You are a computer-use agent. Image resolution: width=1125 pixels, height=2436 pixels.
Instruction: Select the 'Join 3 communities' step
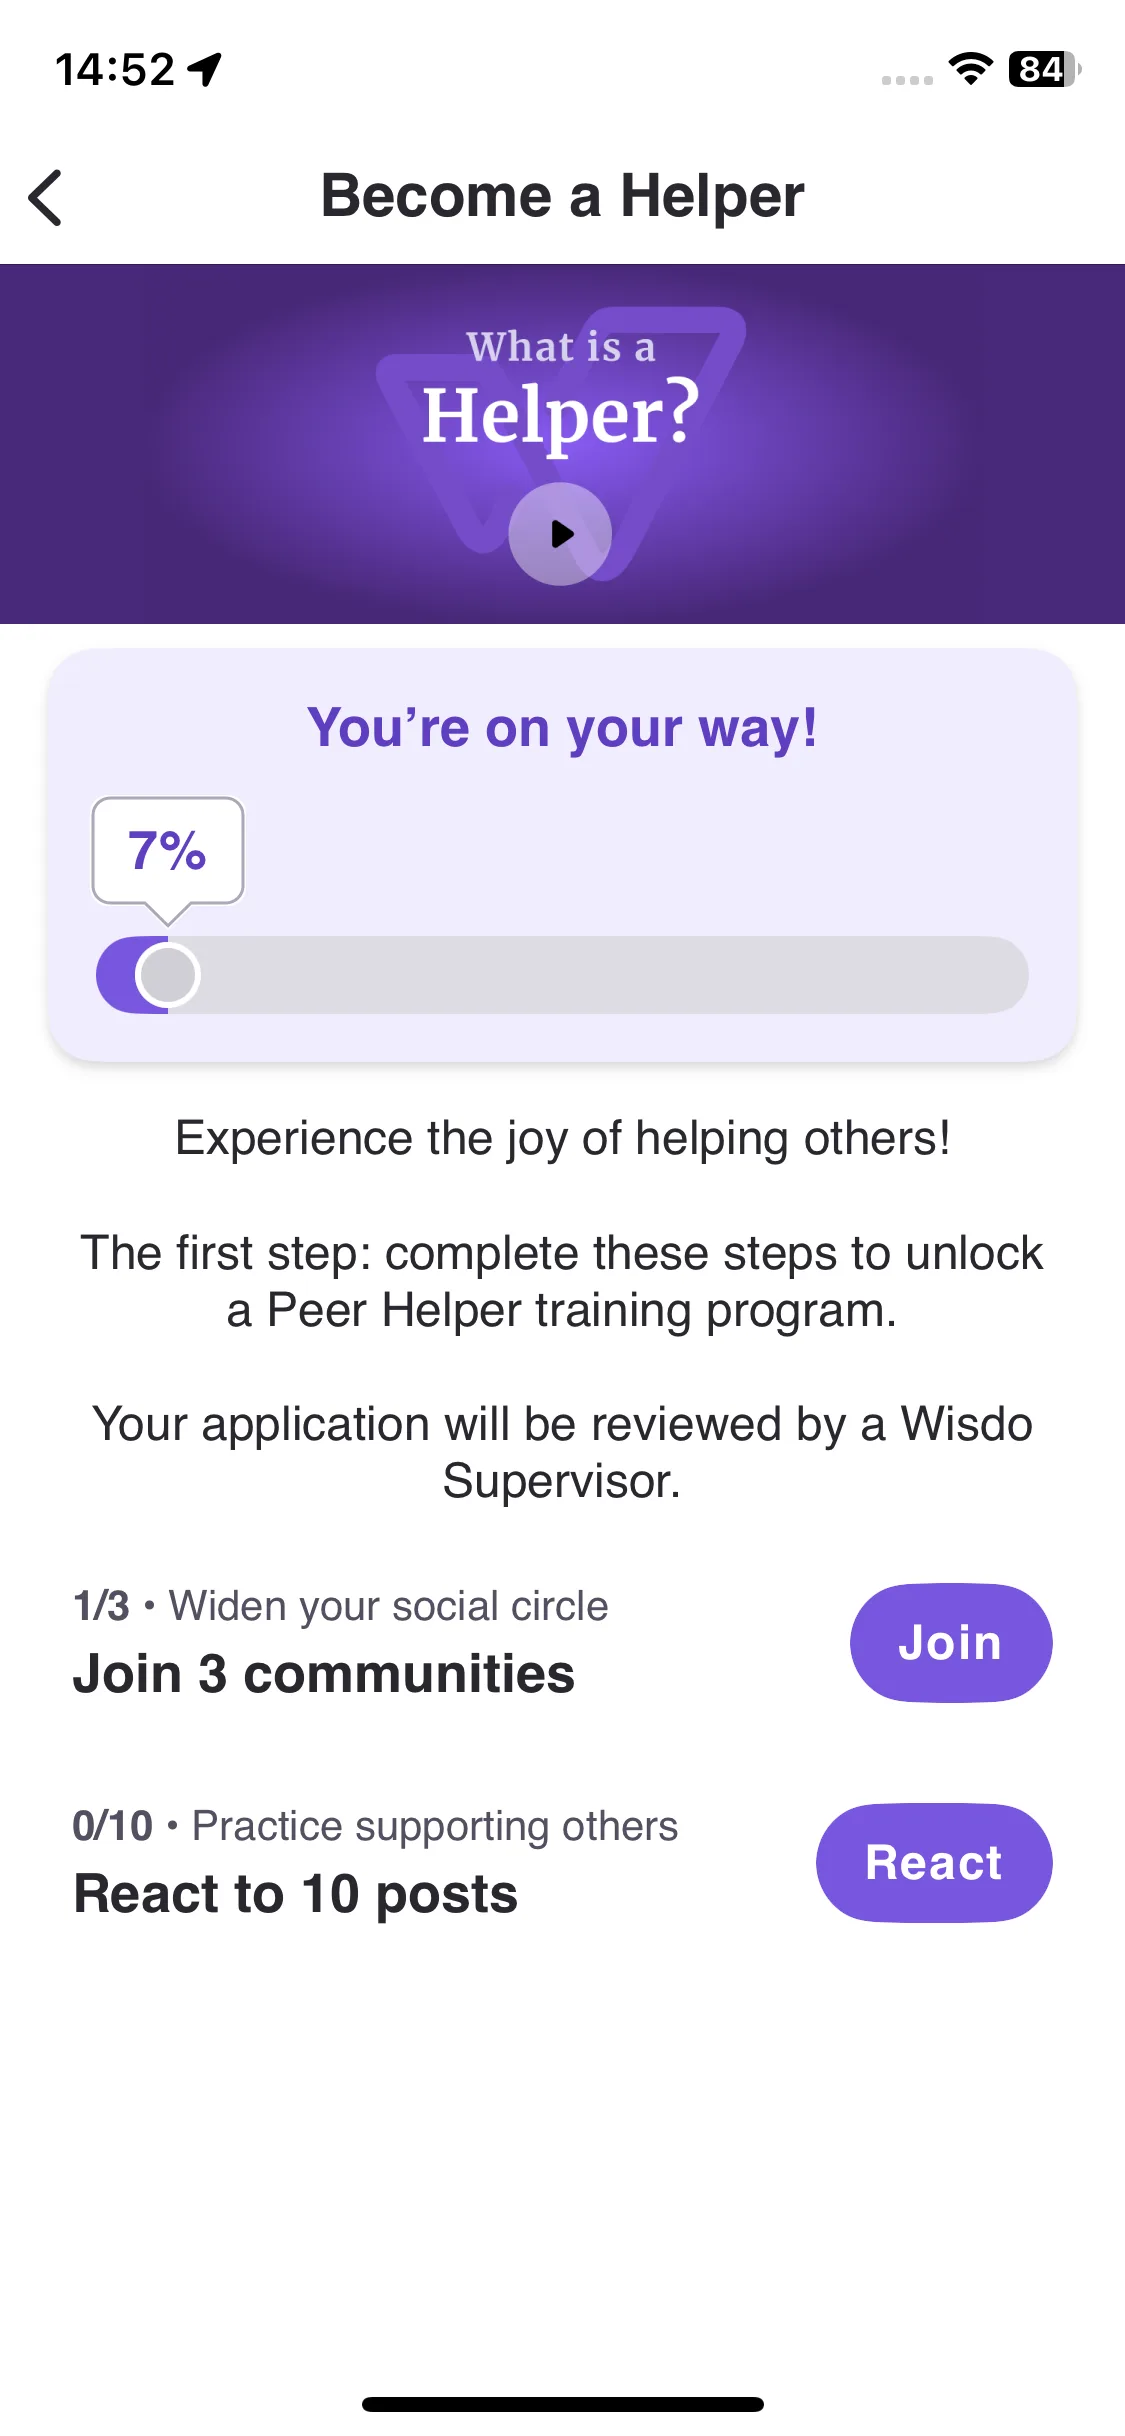(x=324, y=1673)
